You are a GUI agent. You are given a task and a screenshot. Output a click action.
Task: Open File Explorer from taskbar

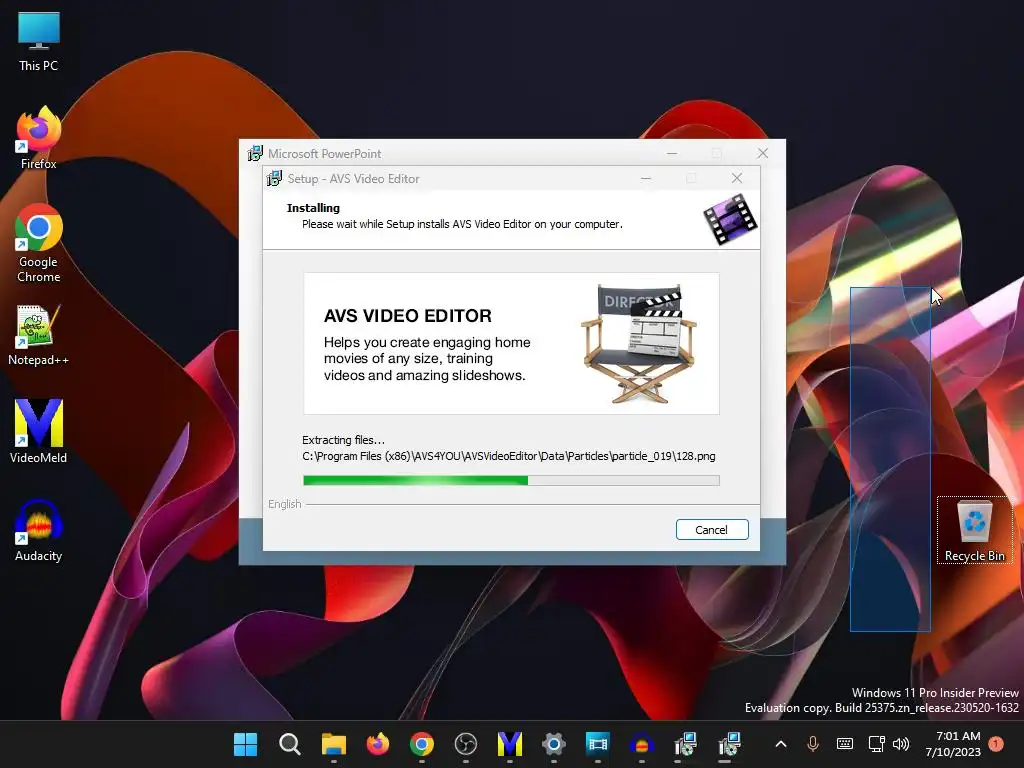click(x=334, y=744)
